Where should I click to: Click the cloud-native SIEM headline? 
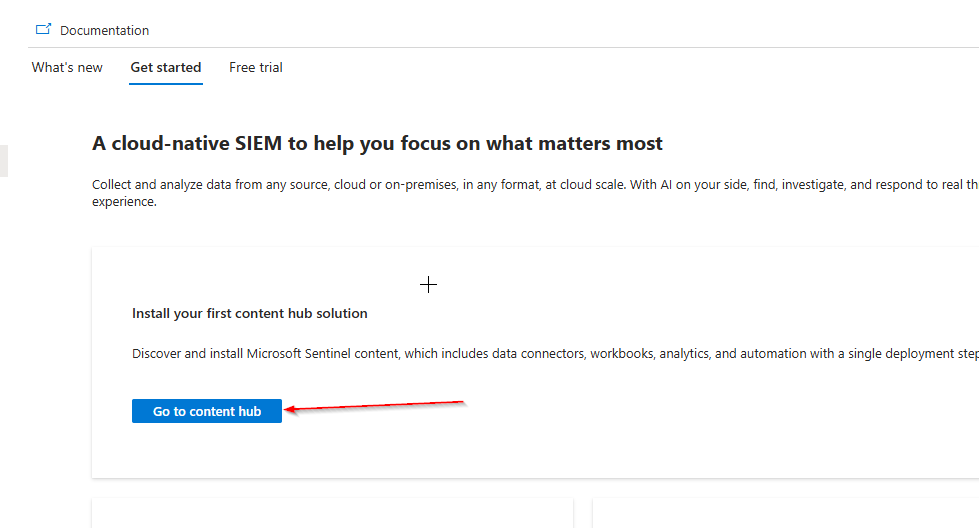[x=377, y=144]
